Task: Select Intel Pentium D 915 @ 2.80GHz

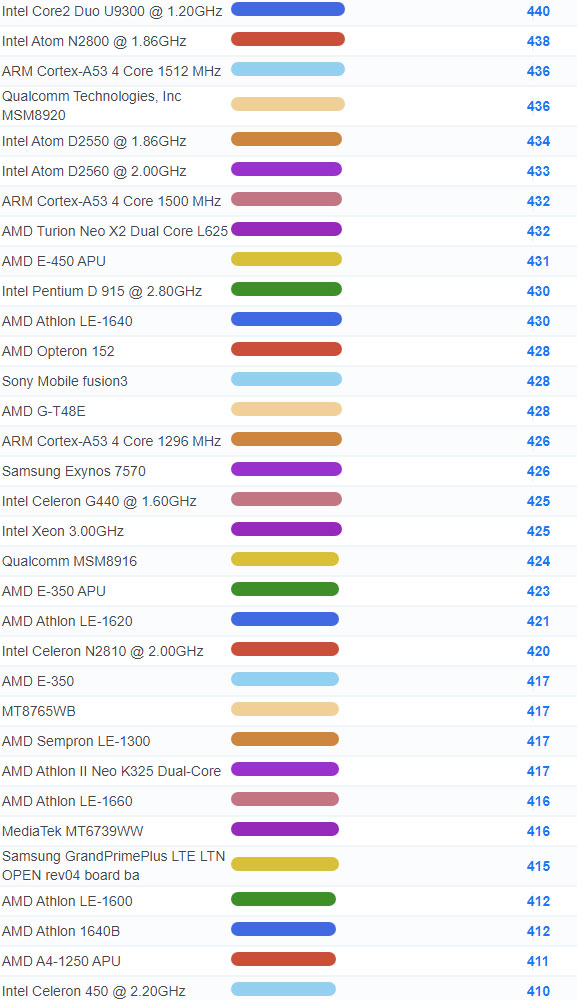Action: point(102,291)
